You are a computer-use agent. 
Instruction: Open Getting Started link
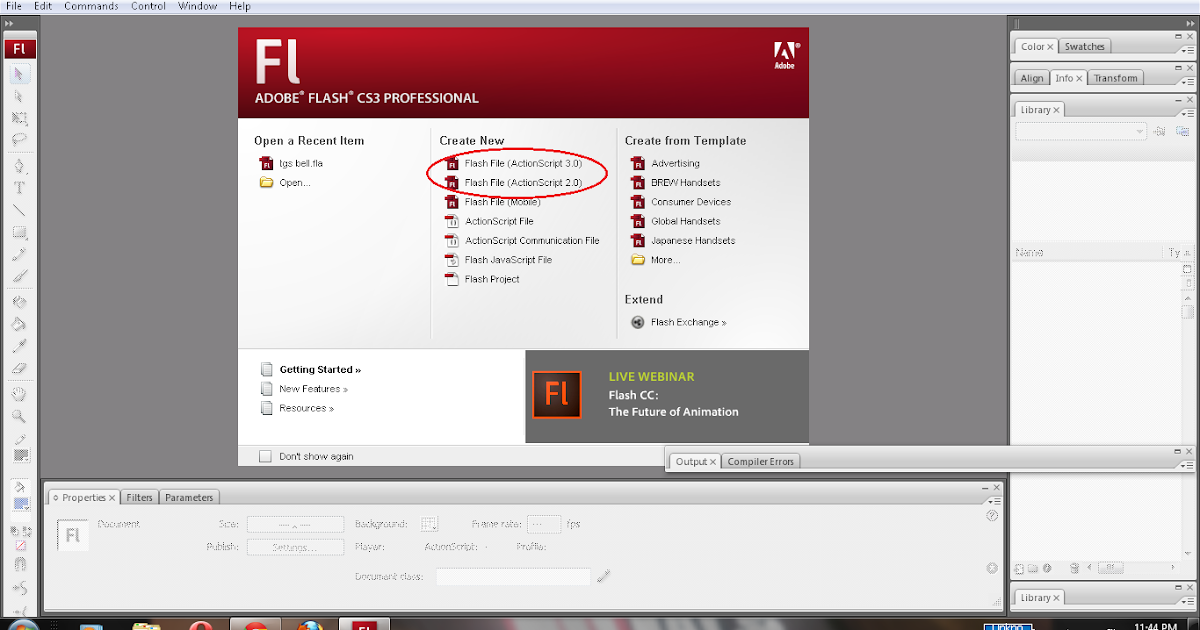pos(320,369)
